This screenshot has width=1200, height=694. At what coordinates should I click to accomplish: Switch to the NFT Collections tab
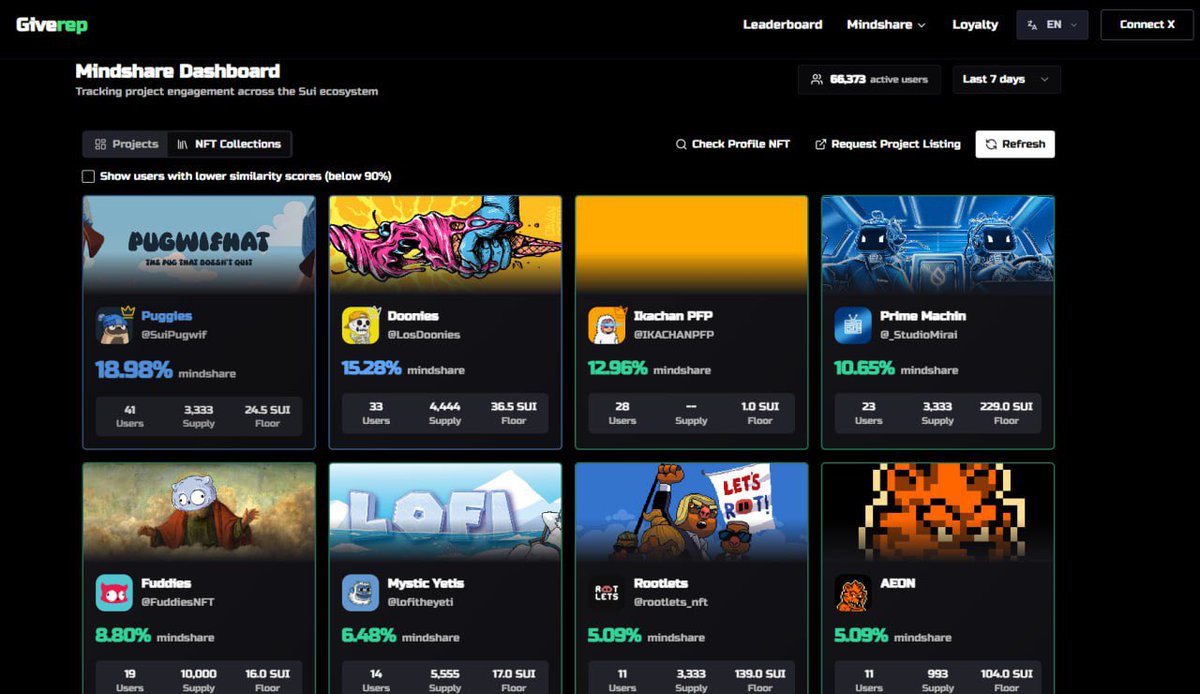(229, 144)
